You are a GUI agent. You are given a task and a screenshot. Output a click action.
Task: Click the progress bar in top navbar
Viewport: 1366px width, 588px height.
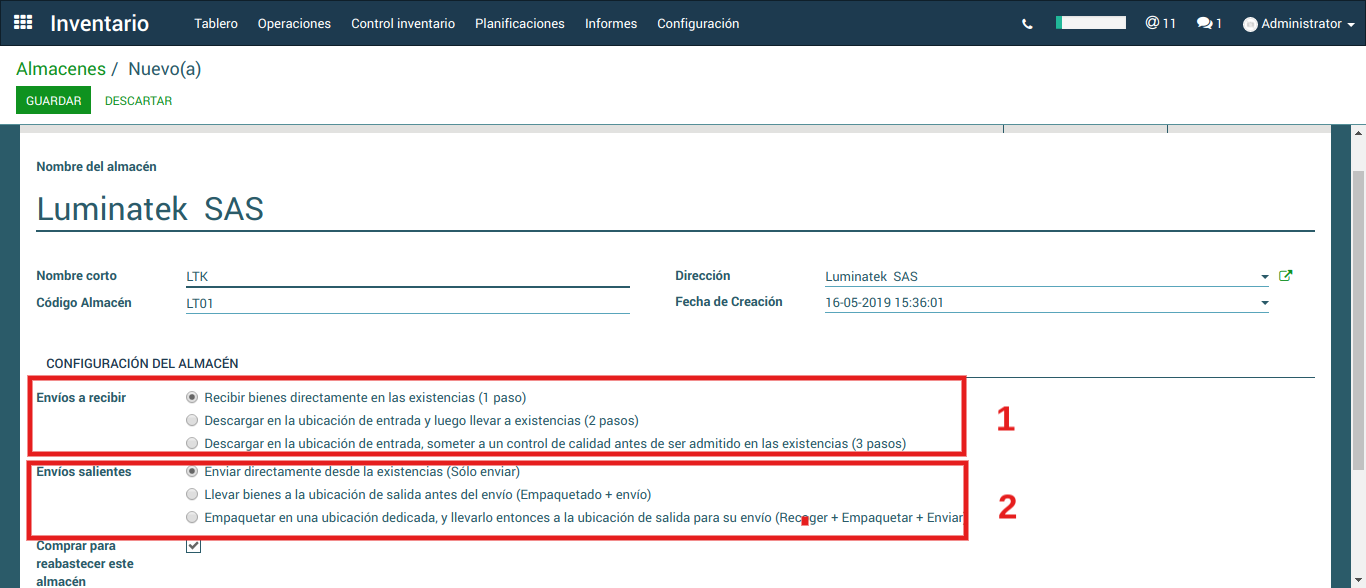[1090, 22]
